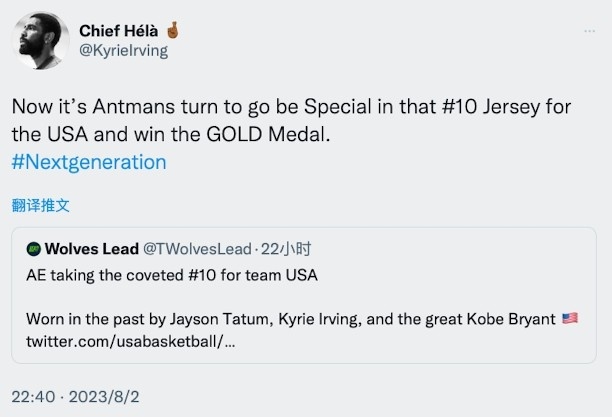Screen dimensions: 612x417
Task: Click the 2023/8/2 post date
Action: 104,396
